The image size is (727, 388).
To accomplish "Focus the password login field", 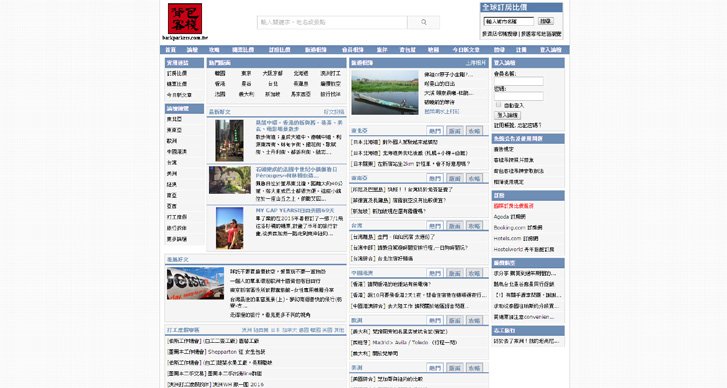I will point(518,96).
